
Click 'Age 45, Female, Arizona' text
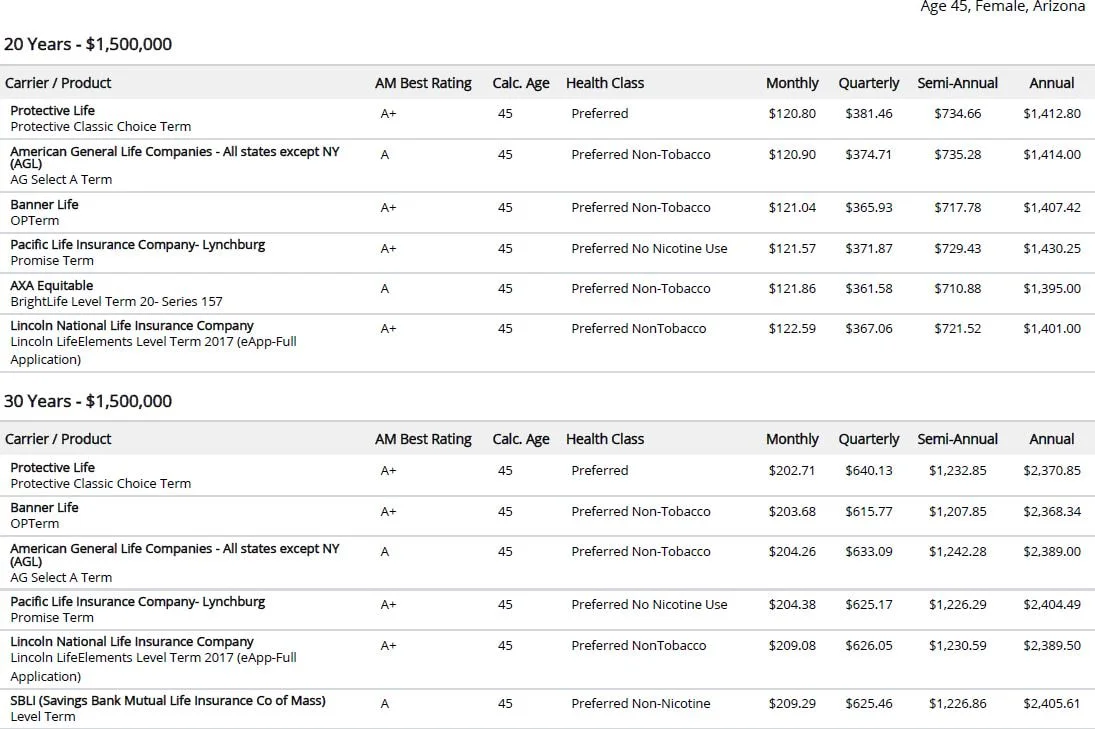pyautogui.click(x=1002, y=6)
